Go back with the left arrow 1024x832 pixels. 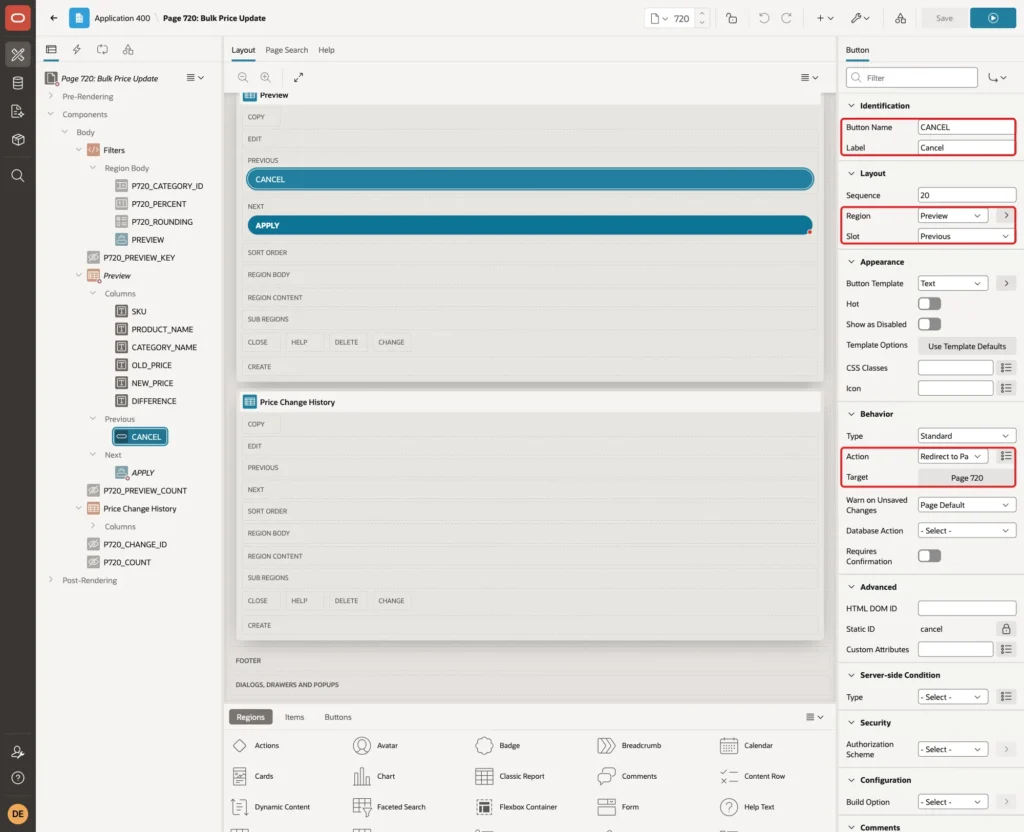coord(54,18)
